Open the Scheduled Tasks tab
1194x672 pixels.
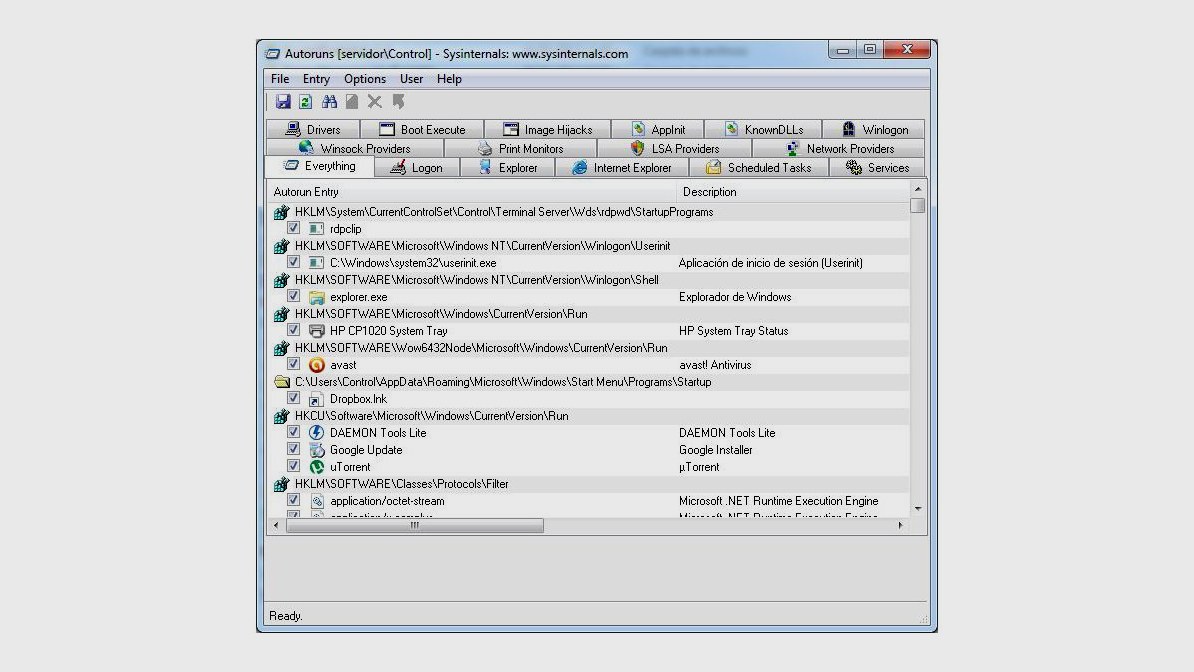coord(758,168)
